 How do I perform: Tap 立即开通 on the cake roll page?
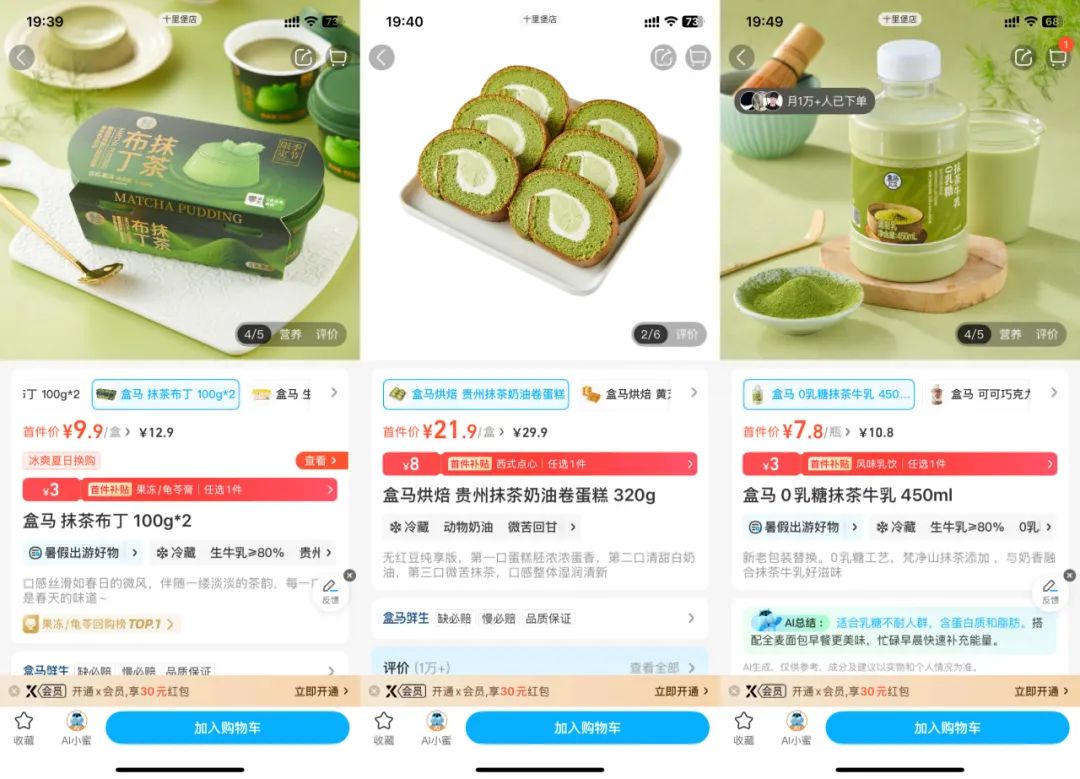(x=681, y=691)
